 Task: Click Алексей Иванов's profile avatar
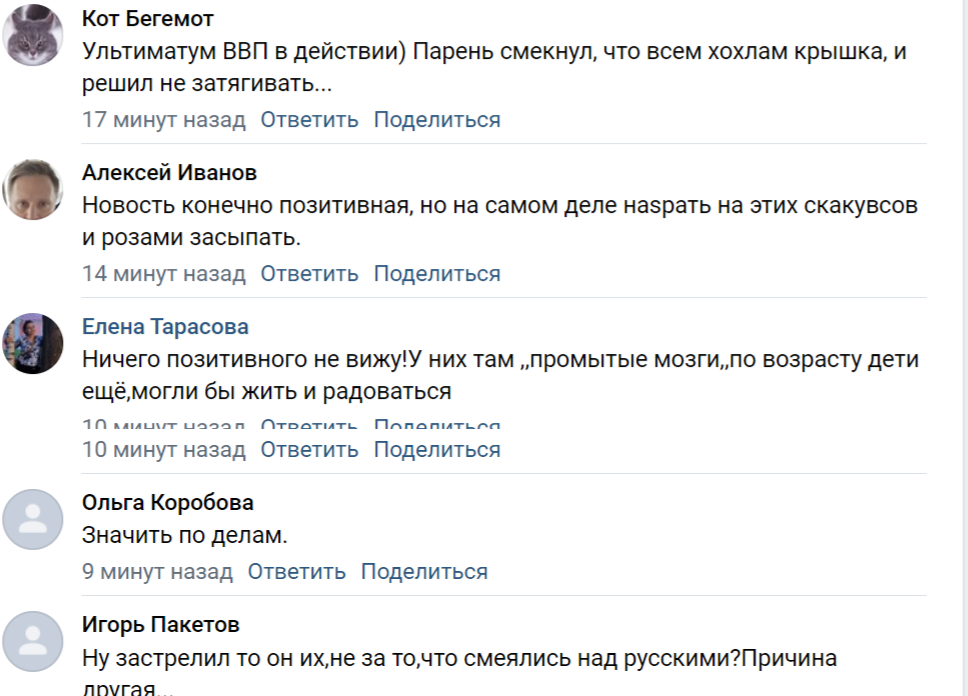[x=33, y=189]
